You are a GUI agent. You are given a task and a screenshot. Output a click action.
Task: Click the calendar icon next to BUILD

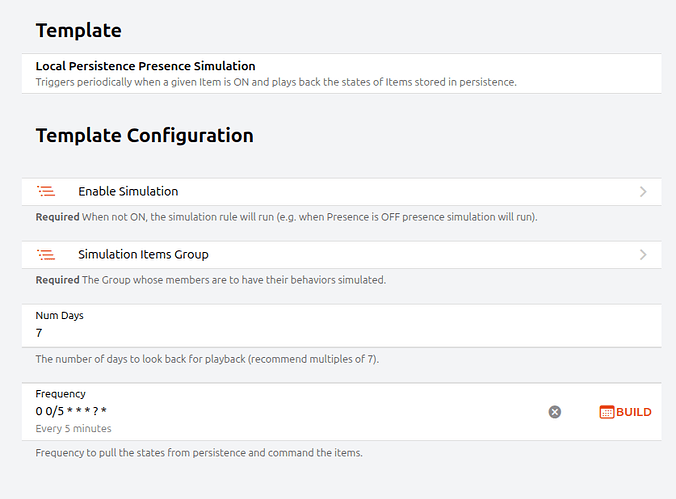(606, 412)
